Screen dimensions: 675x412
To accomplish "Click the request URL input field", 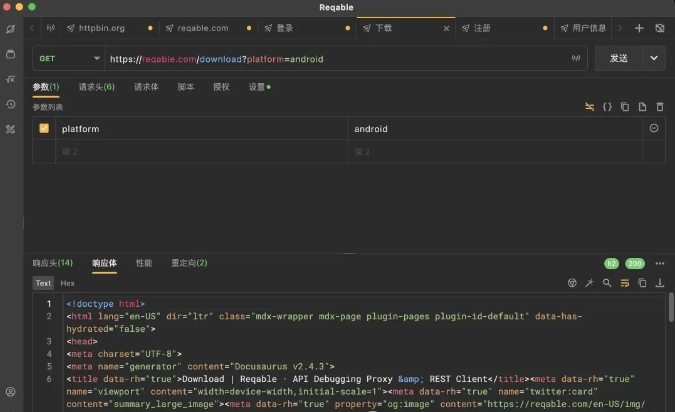I will [x=338, y=59].
